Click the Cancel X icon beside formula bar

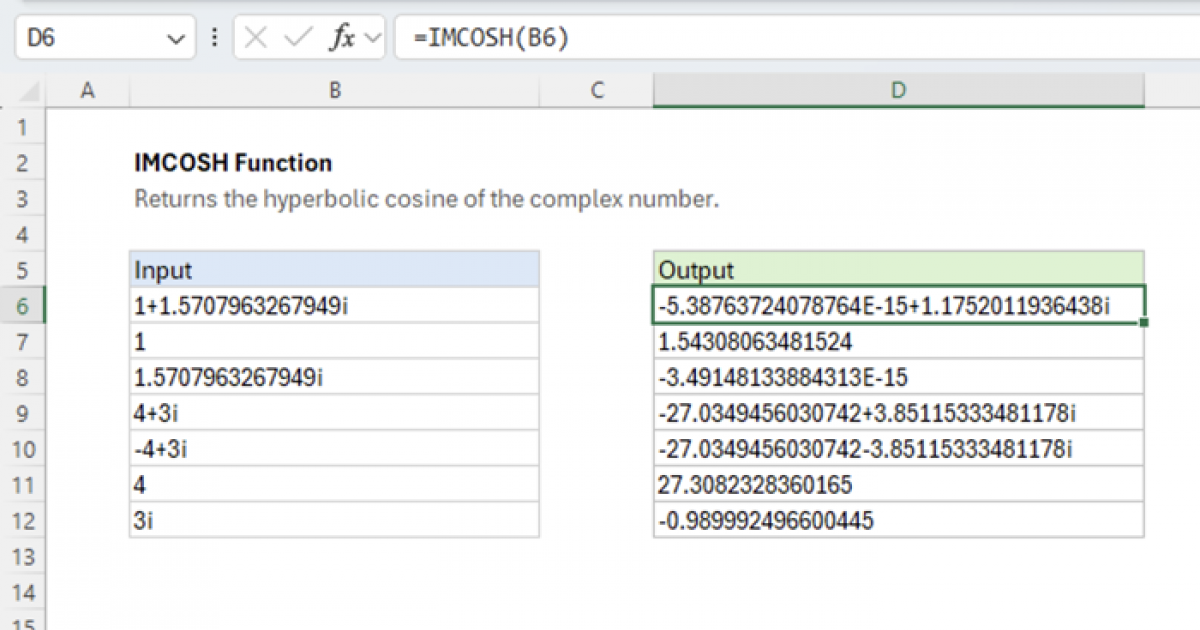coord(256,37)
